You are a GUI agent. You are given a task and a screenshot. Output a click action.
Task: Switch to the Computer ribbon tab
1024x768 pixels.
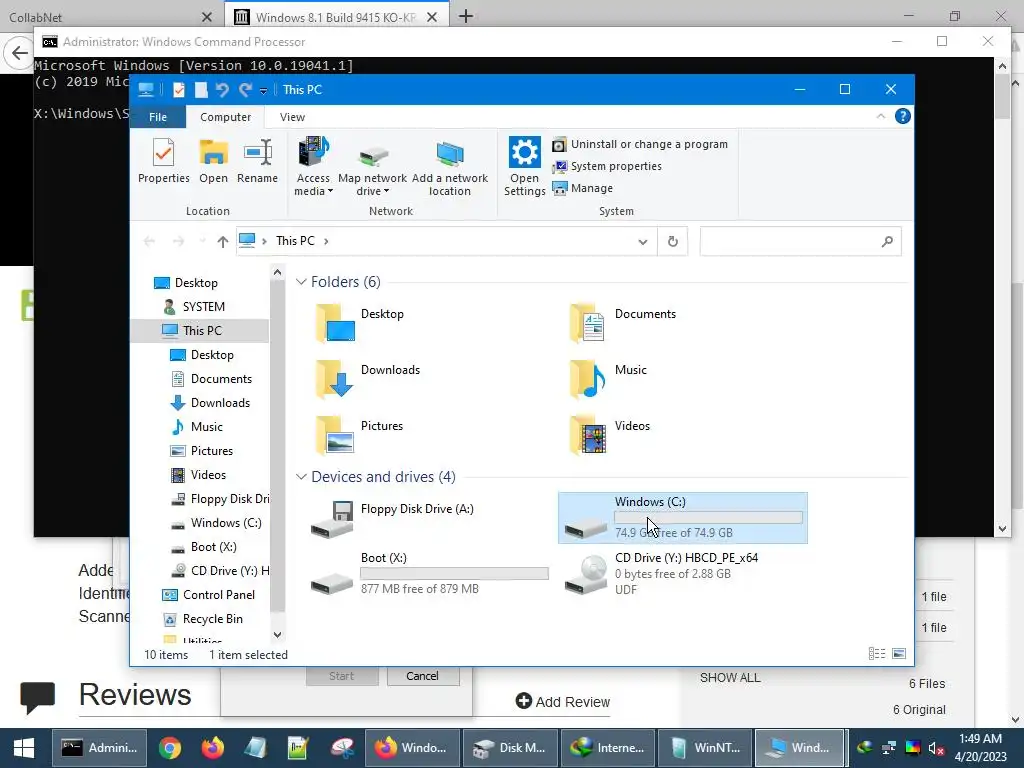[225, 117]
